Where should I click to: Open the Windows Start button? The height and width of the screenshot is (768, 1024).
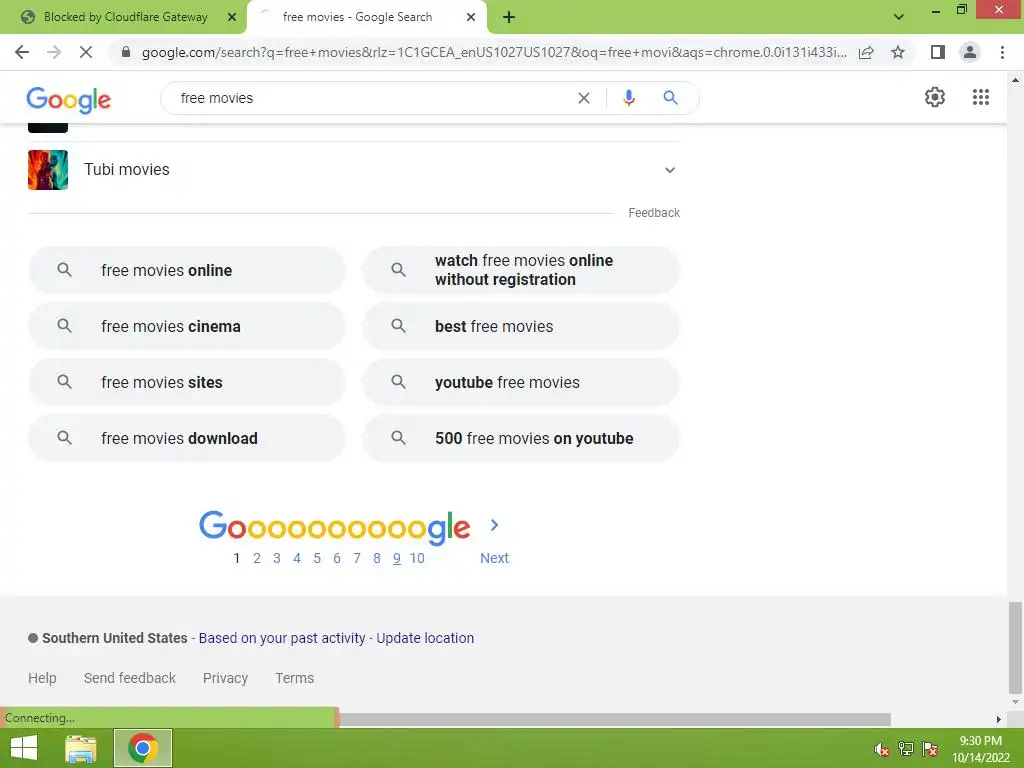pyautogui.click(x=24, y=748)
